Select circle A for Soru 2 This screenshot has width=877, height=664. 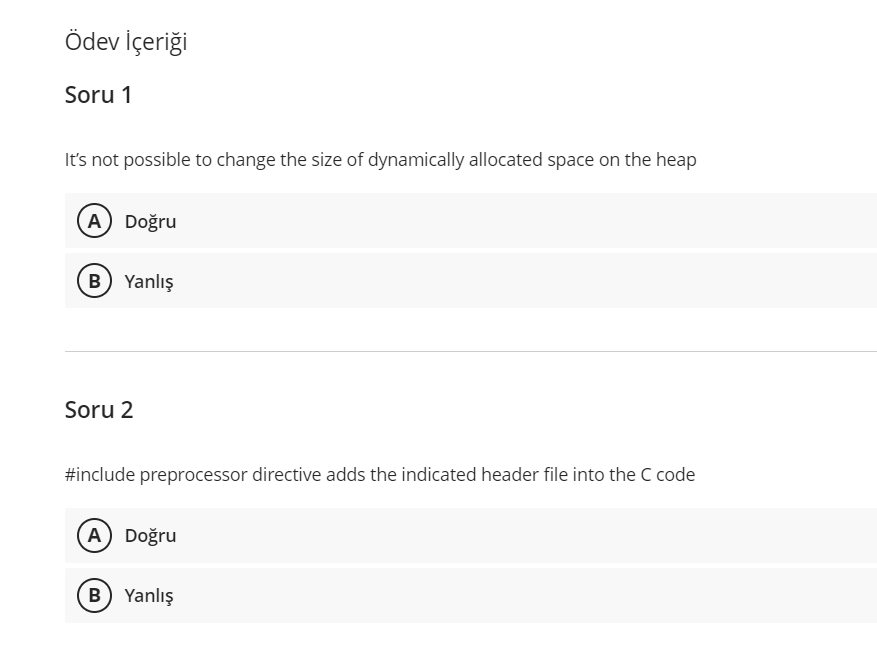(94, 535)
